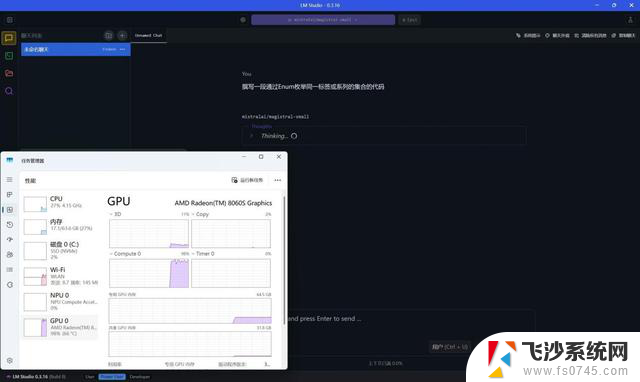640x382 pixels.
Task: Open the red My Models folder icon
Action: tap(9, 73)
